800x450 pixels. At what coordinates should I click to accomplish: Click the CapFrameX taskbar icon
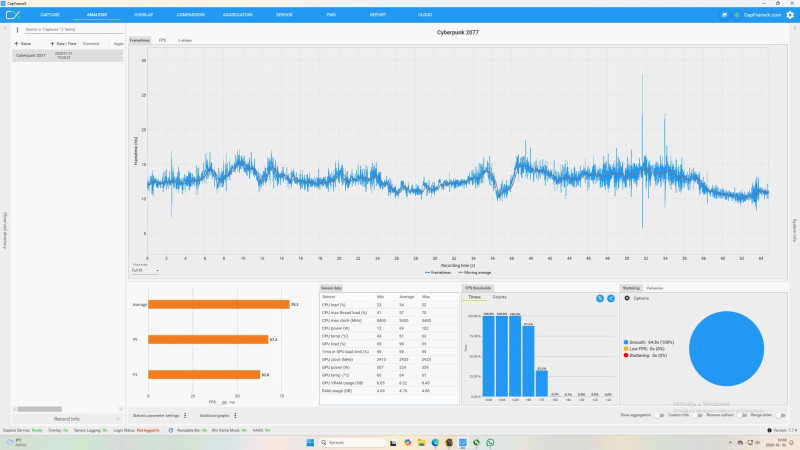(x=463, y=442)
